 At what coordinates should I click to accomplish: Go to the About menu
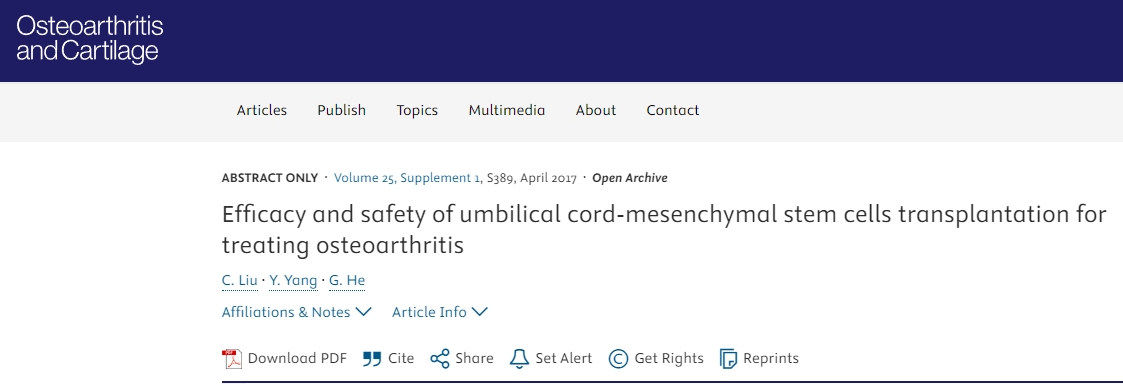pyautogui.click(x=596, y=110)
